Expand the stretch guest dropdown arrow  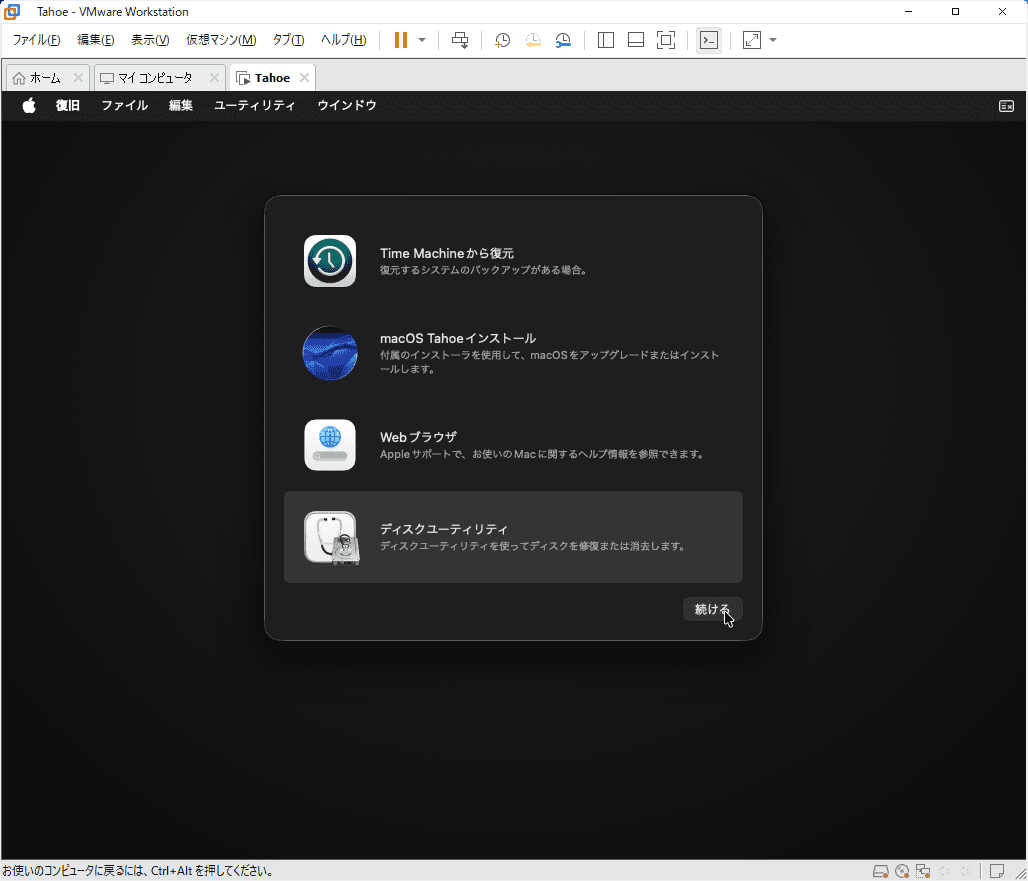point(773,40)
